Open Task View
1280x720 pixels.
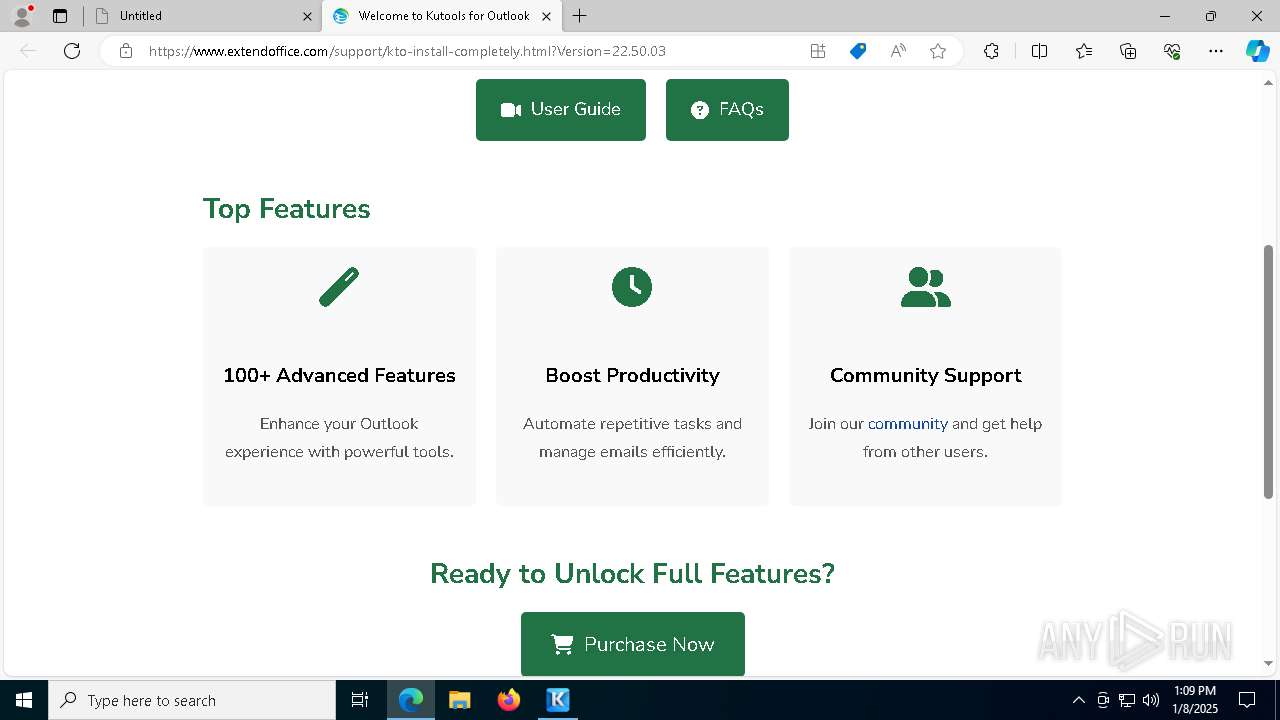coord(360,700)
